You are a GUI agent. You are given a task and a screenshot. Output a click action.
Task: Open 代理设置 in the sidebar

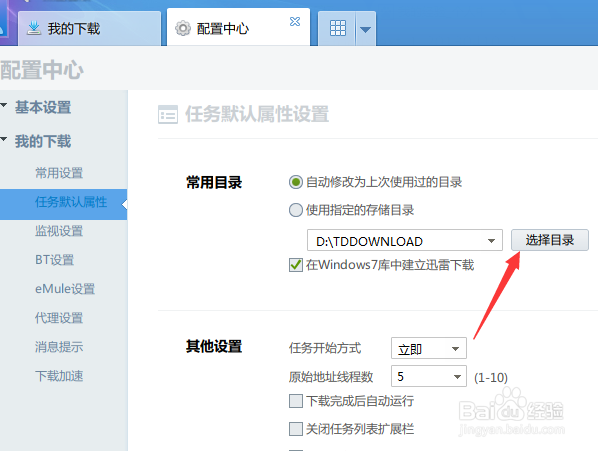(59, 318)
